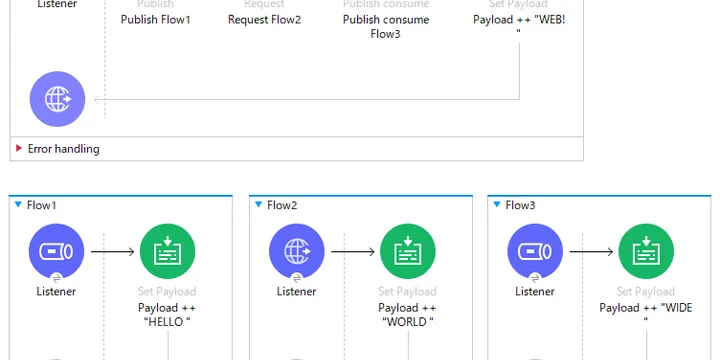Click the VM Listener icon in Flow1
The width and height of the screenshot is (720, 360).
tap(56, 251)
